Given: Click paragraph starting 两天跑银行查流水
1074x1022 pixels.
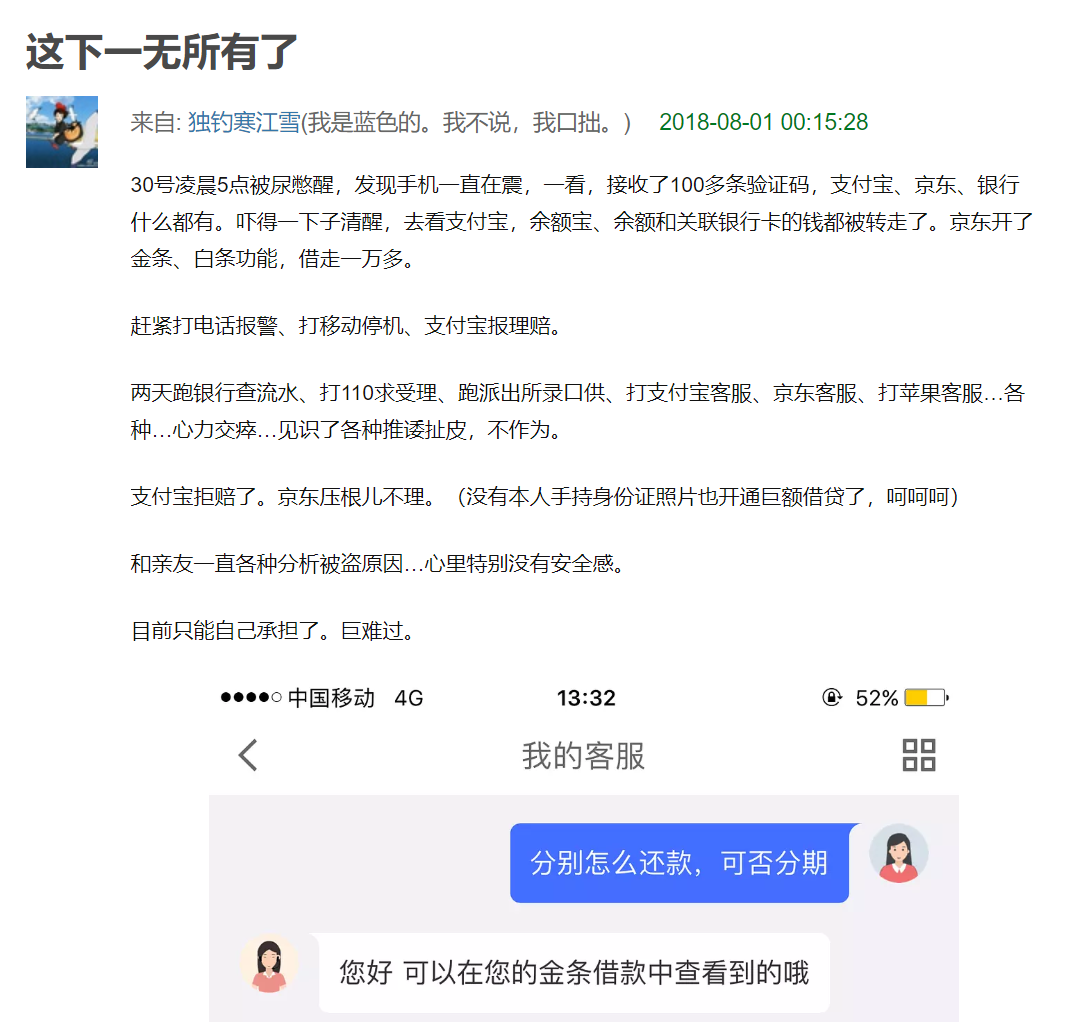Looking at the screenshot, I should [577, 411].
